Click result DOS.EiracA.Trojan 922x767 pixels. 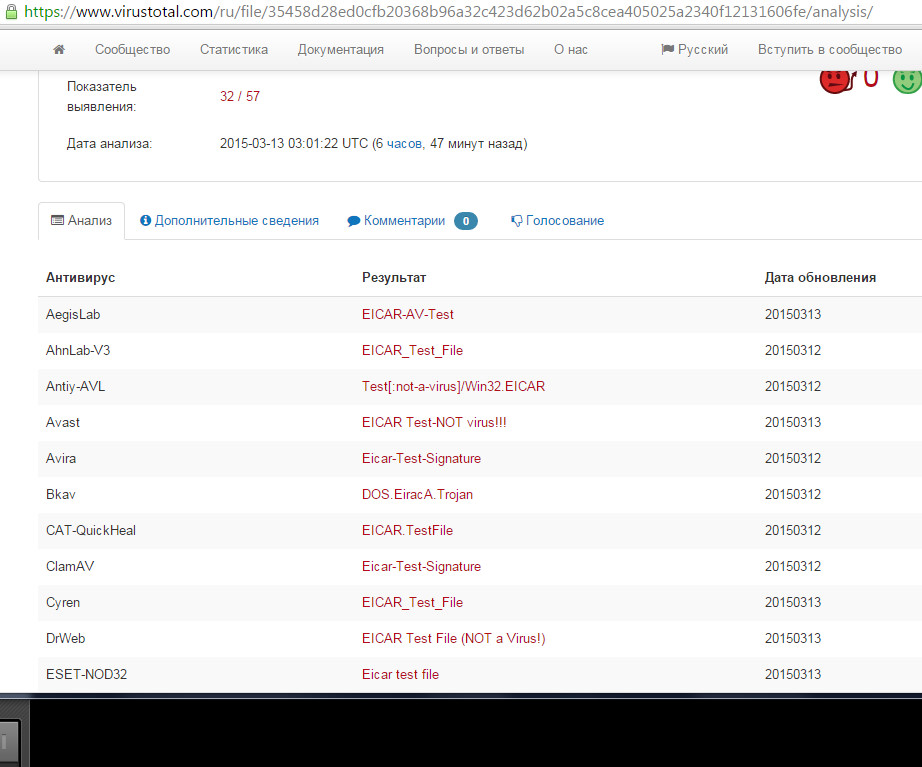[x=417, y=495]
